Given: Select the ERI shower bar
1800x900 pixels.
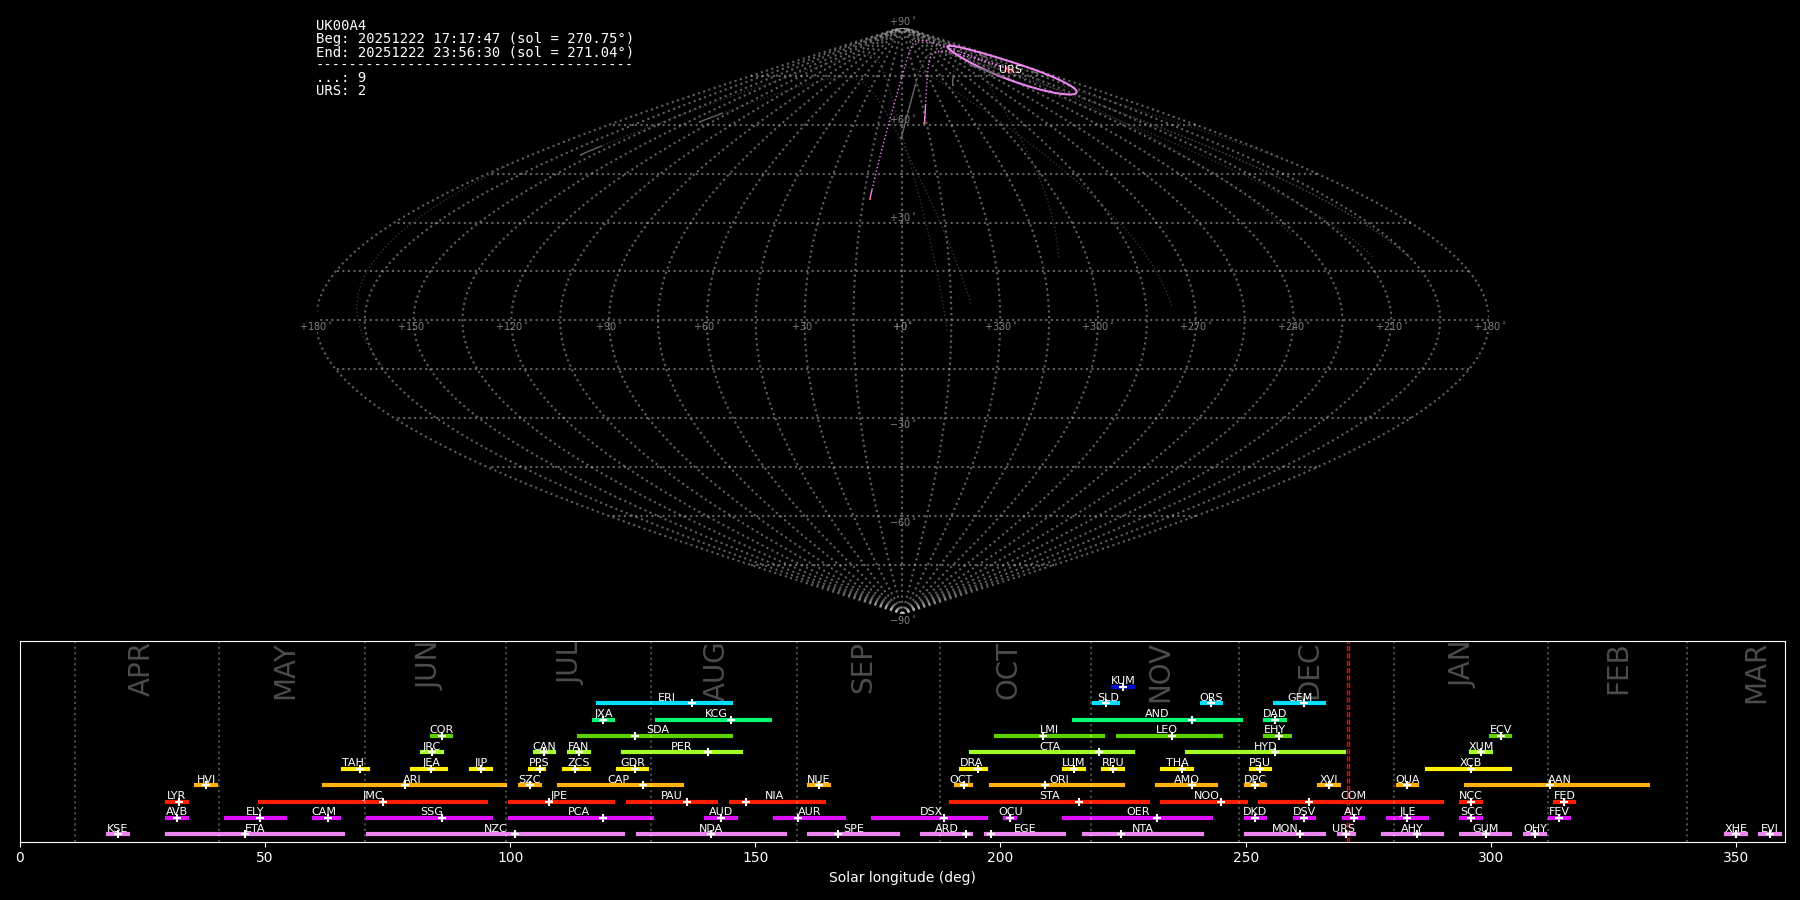Looking at the screenshot, I should click(x=664, y=703).
